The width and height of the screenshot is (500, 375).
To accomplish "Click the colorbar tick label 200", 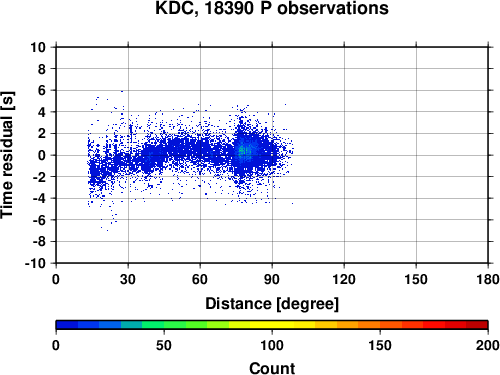I will [x=488, y=345].
